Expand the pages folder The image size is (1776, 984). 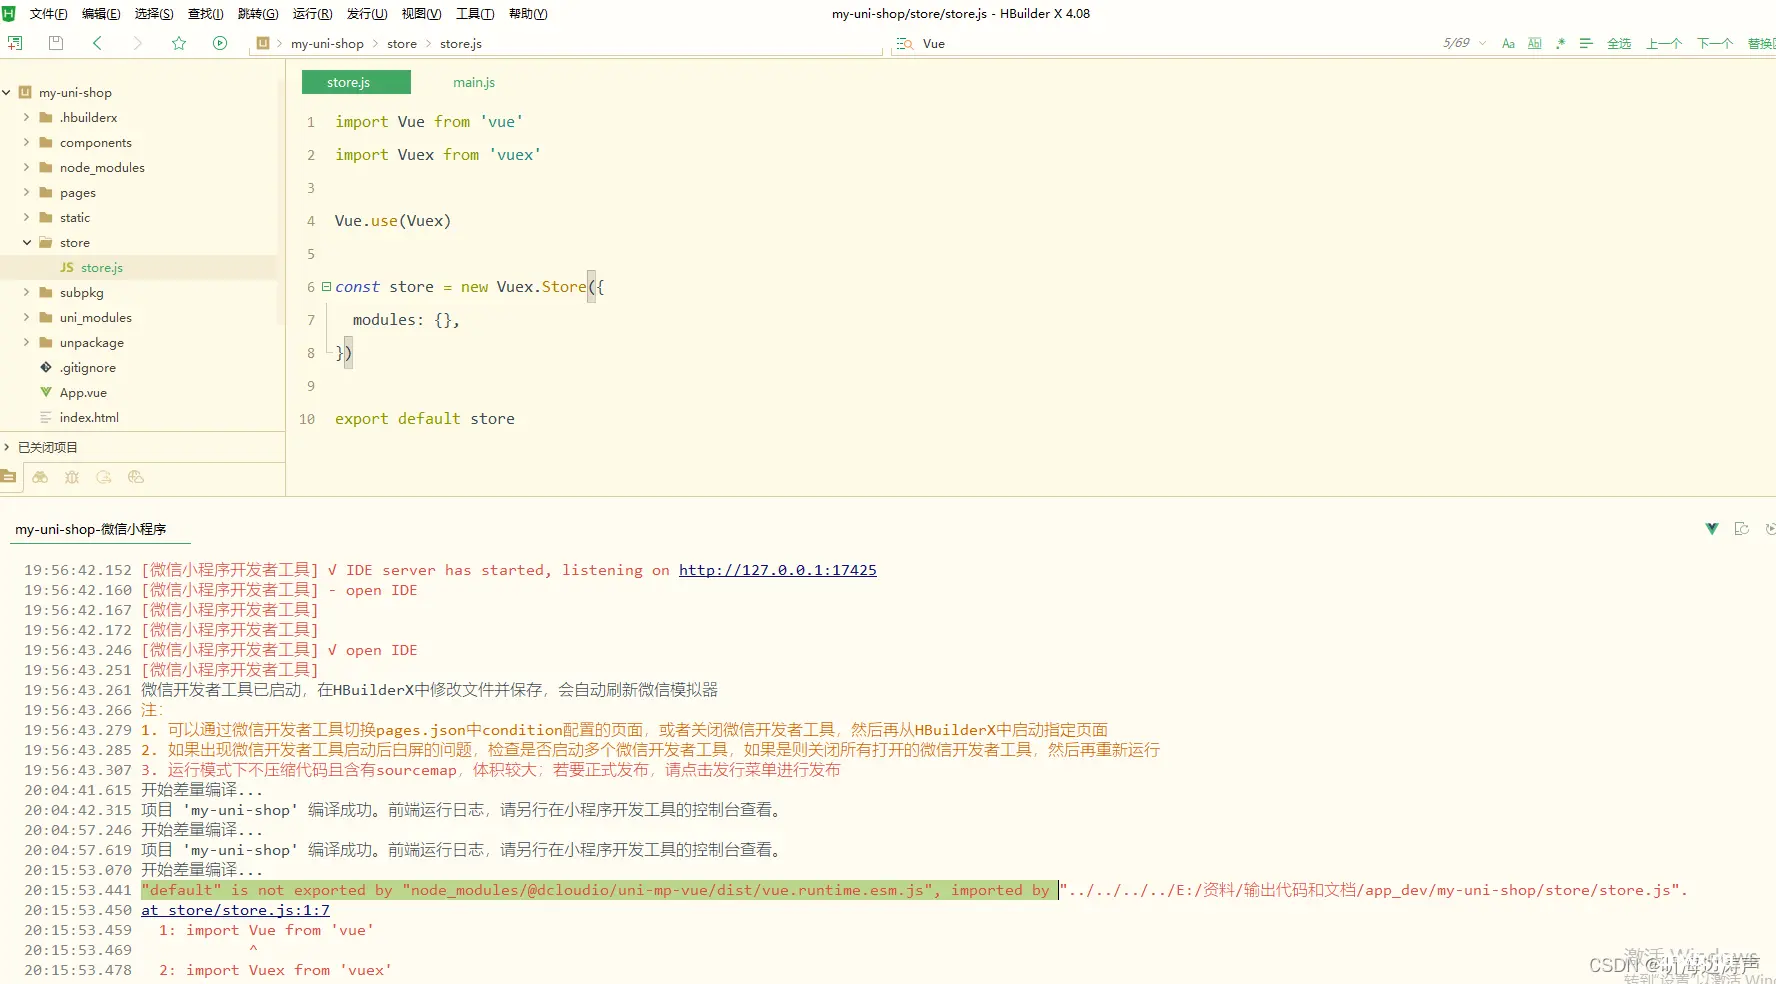click(27, 192)
